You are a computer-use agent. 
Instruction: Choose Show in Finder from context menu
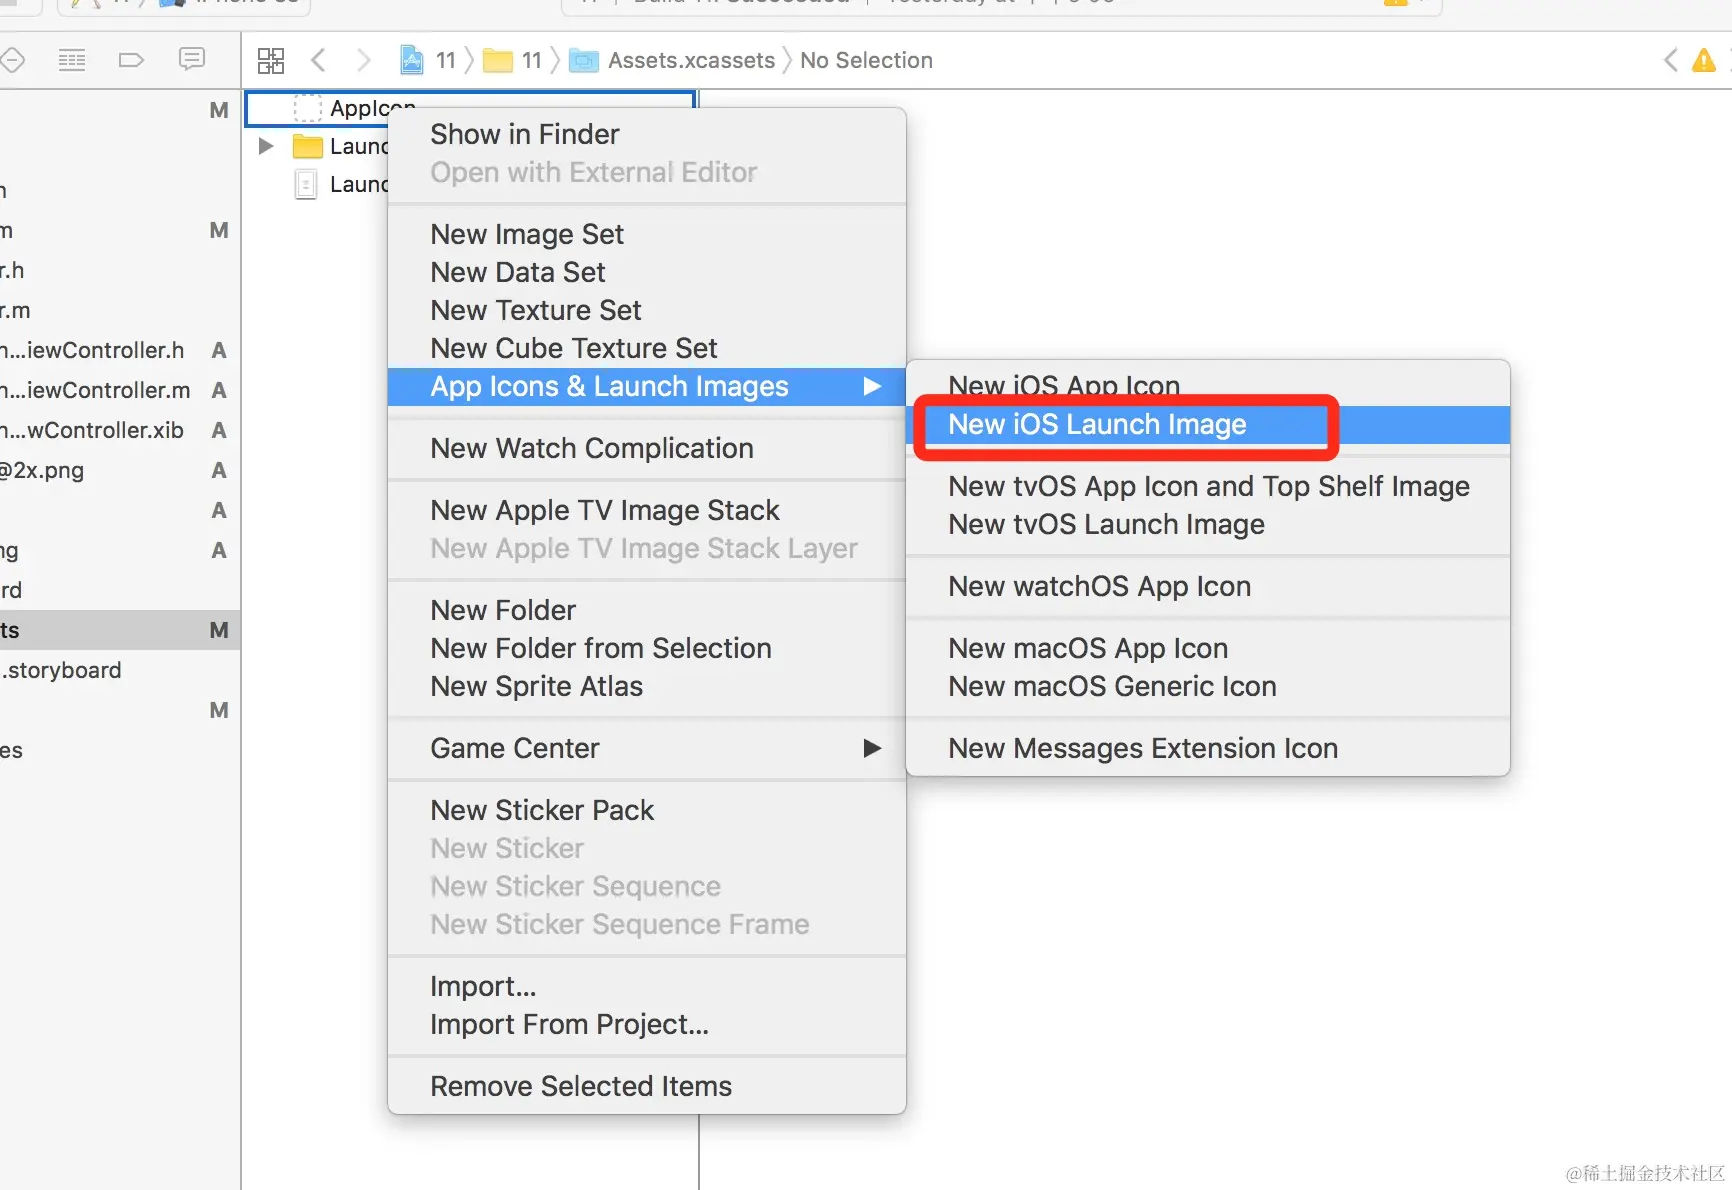click(646, 135)
